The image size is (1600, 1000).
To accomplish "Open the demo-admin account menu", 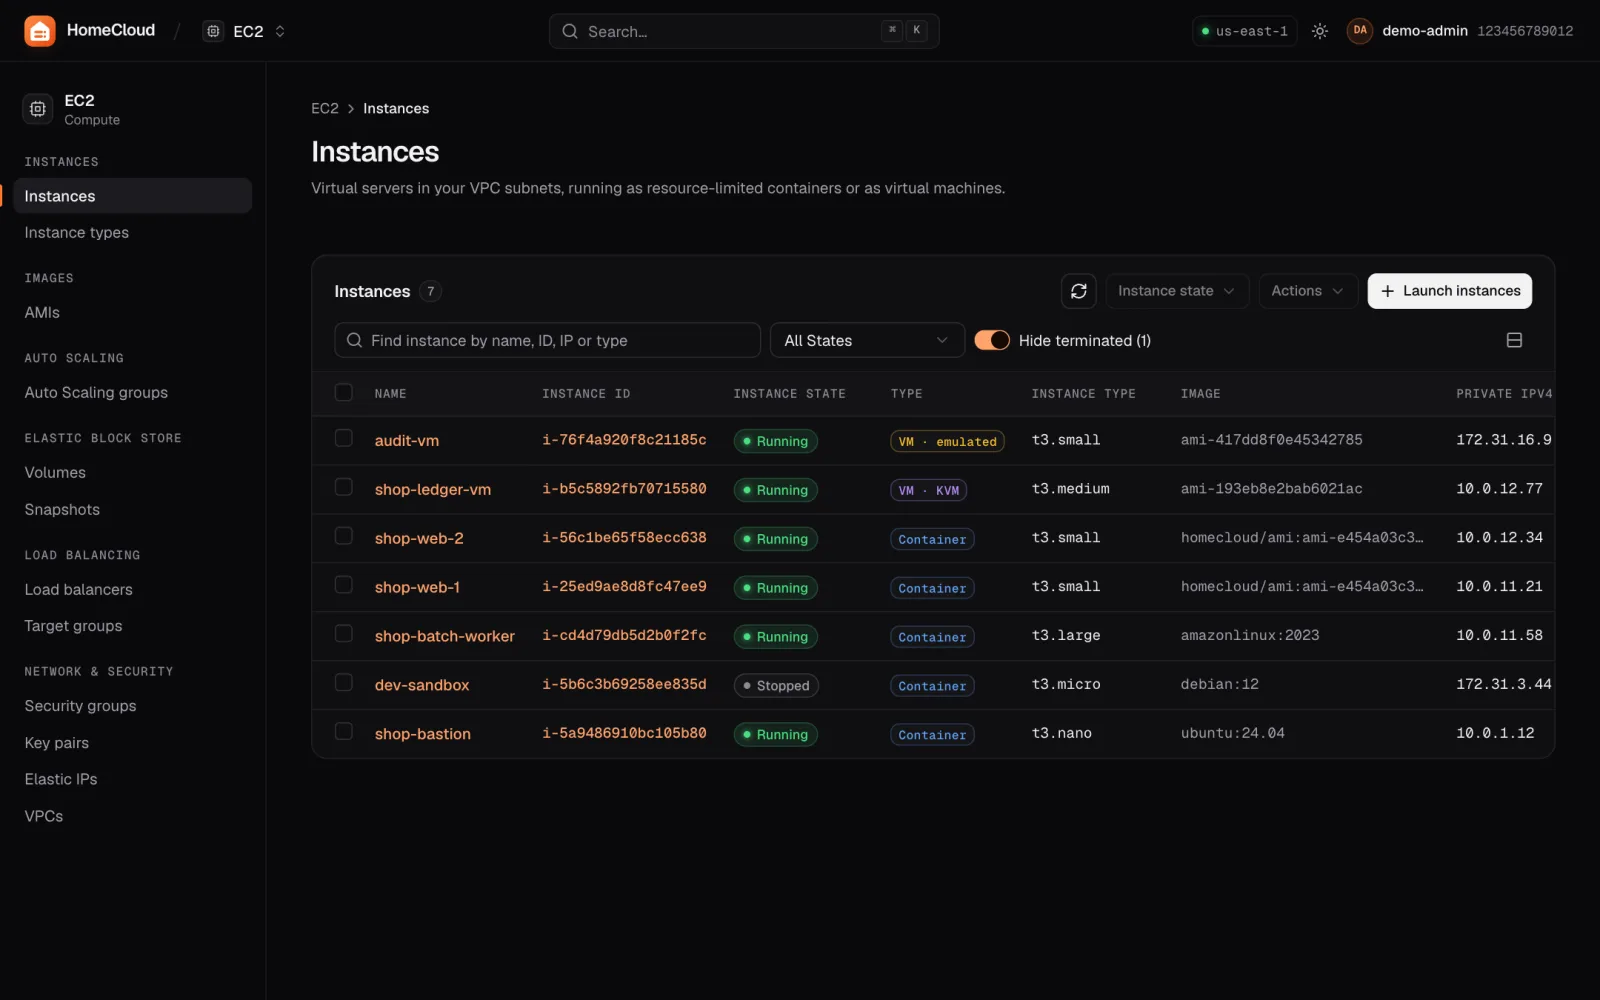I will click(x=1460, y=31).
